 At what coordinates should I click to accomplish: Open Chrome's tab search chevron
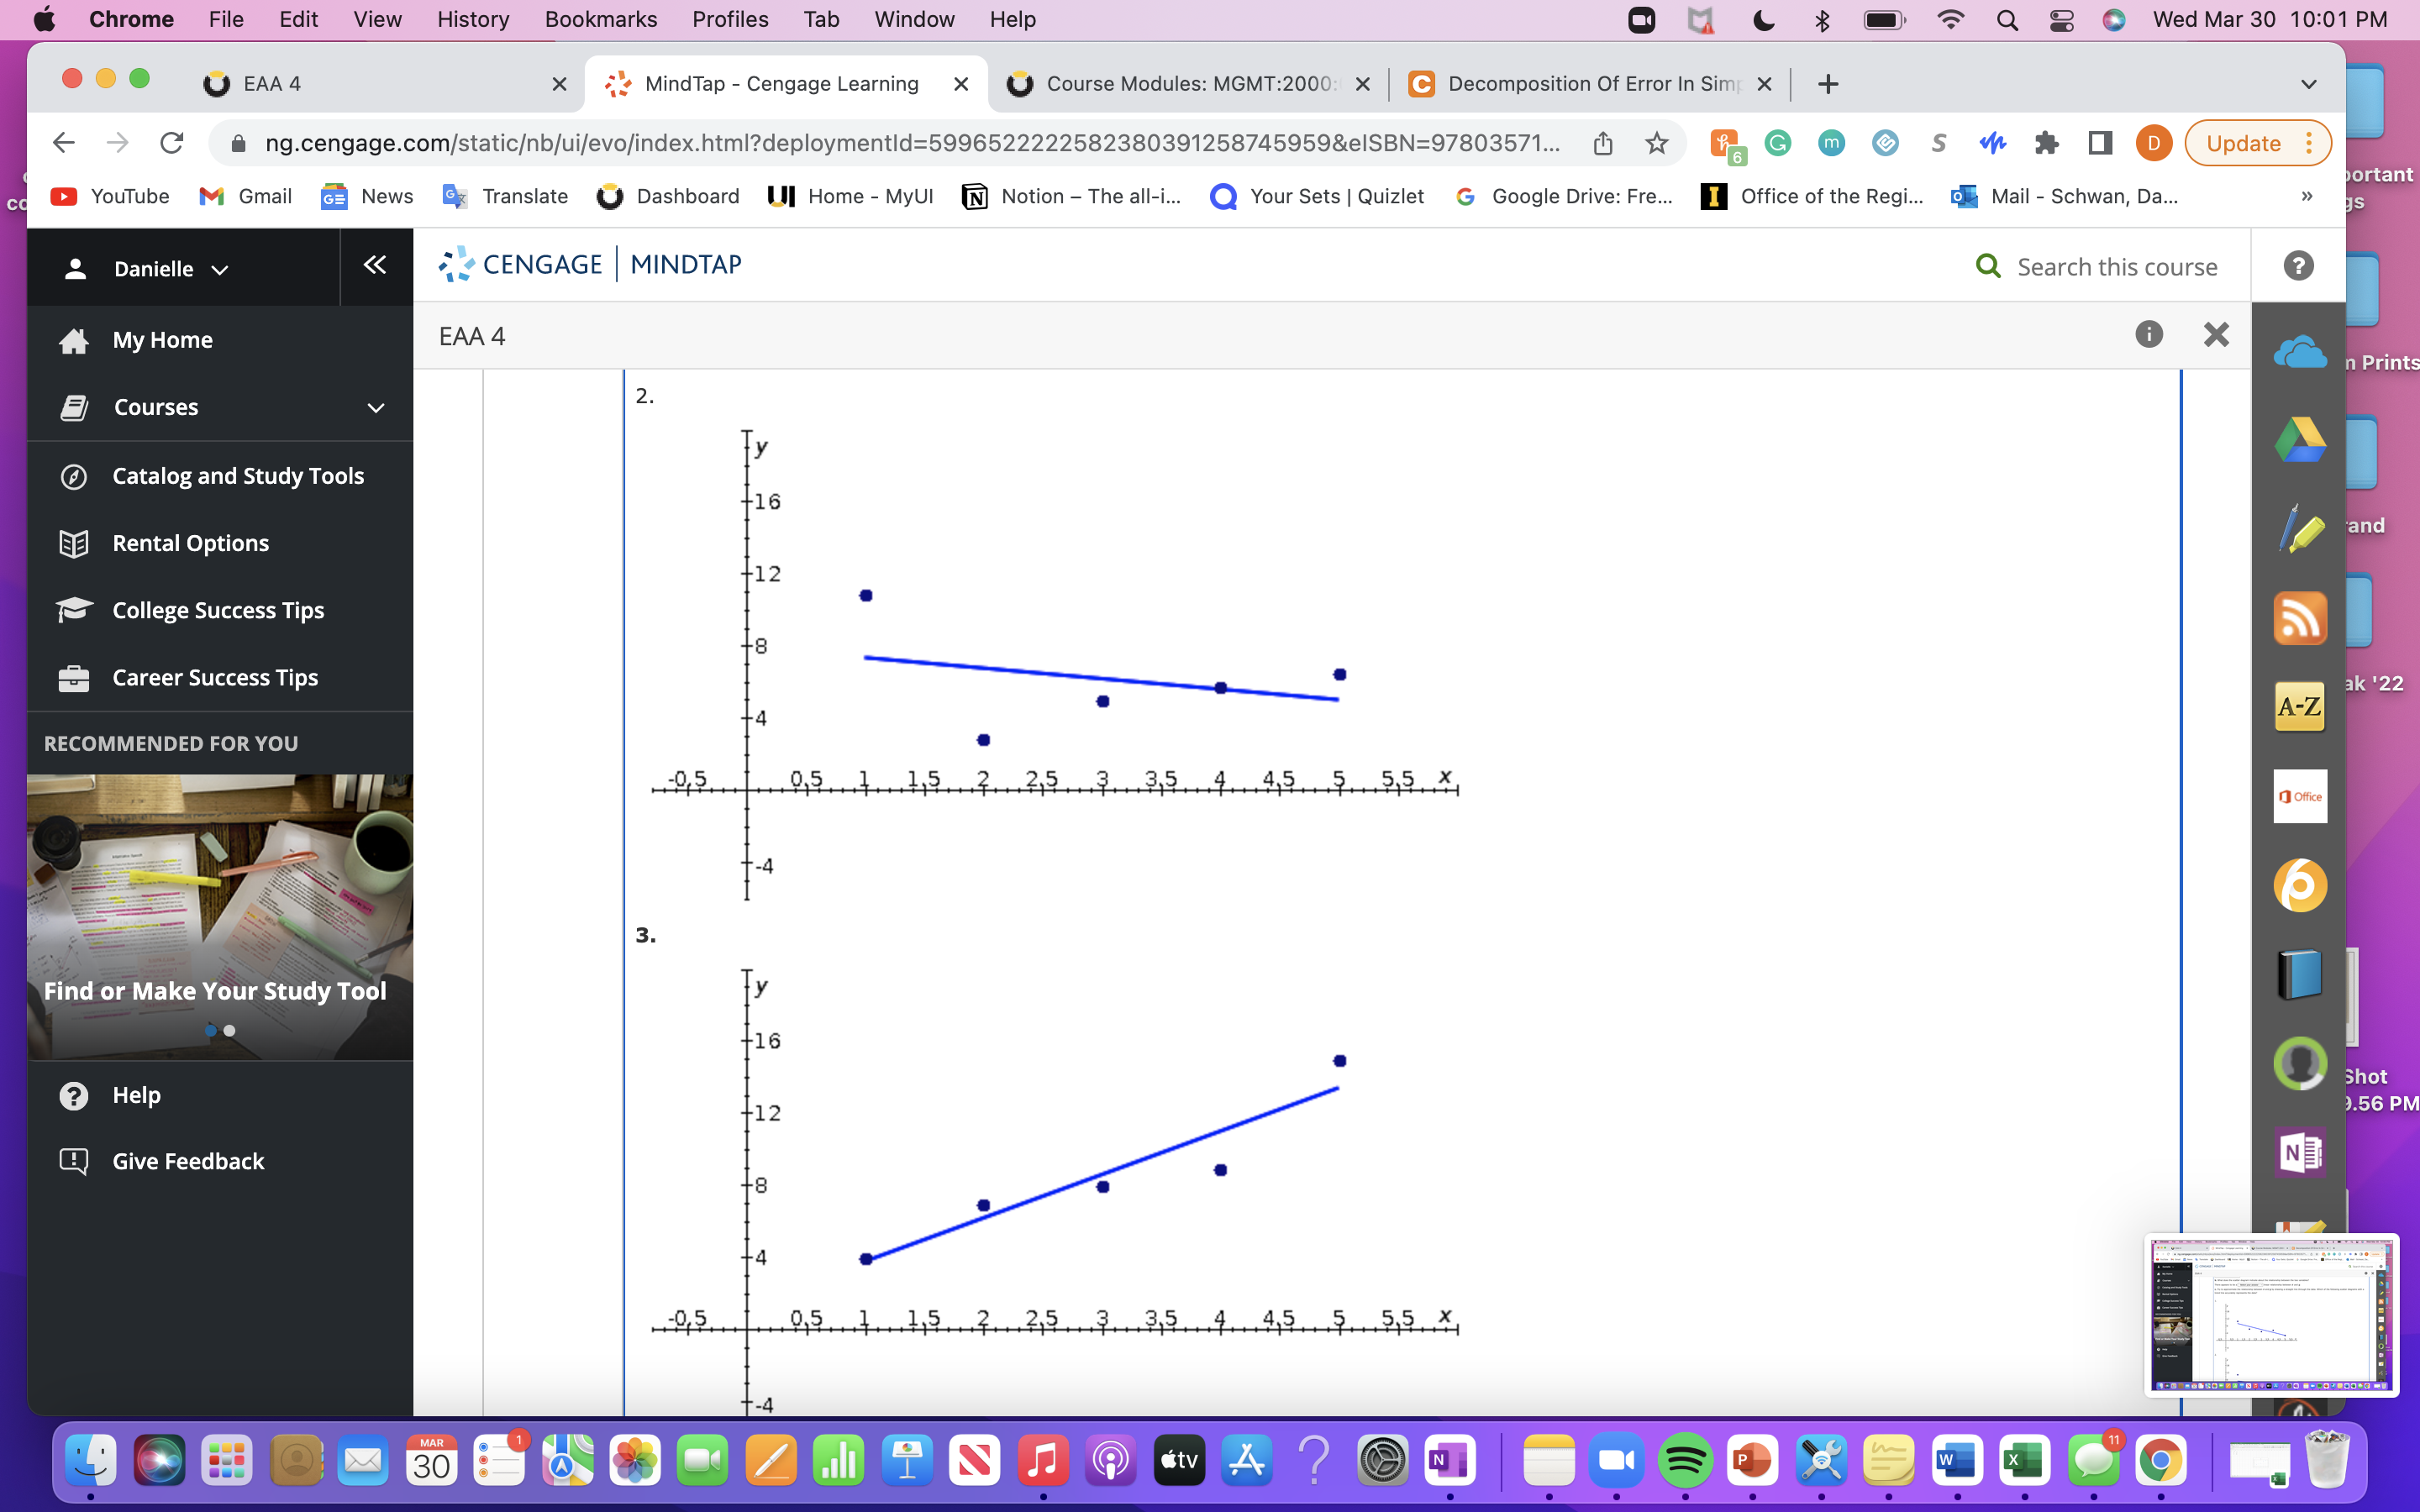[2308, 83]
